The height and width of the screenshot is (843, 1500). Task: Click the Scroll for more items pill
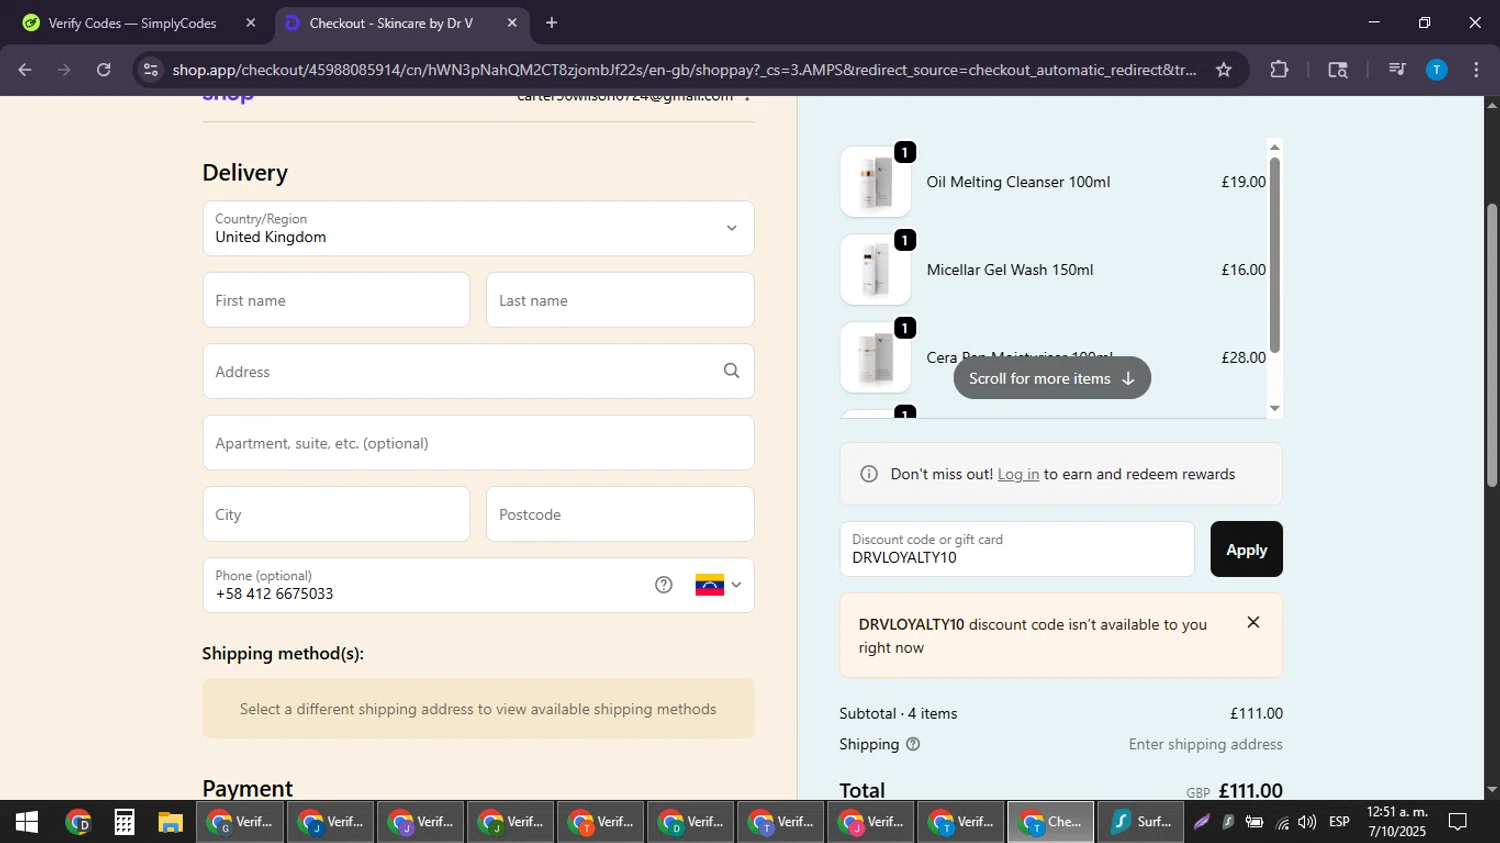(x=1052, y=378)
